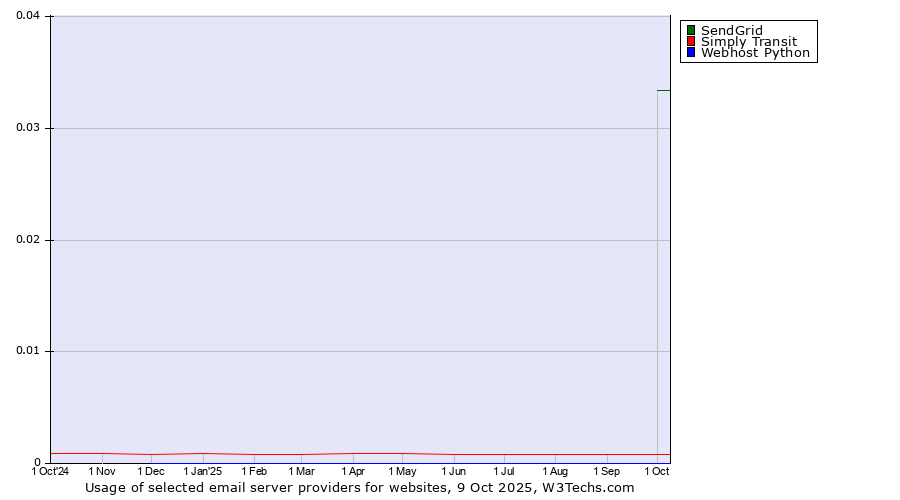
Task: Click the blue Webhost Python legend swatch
Action: (690, 53)
